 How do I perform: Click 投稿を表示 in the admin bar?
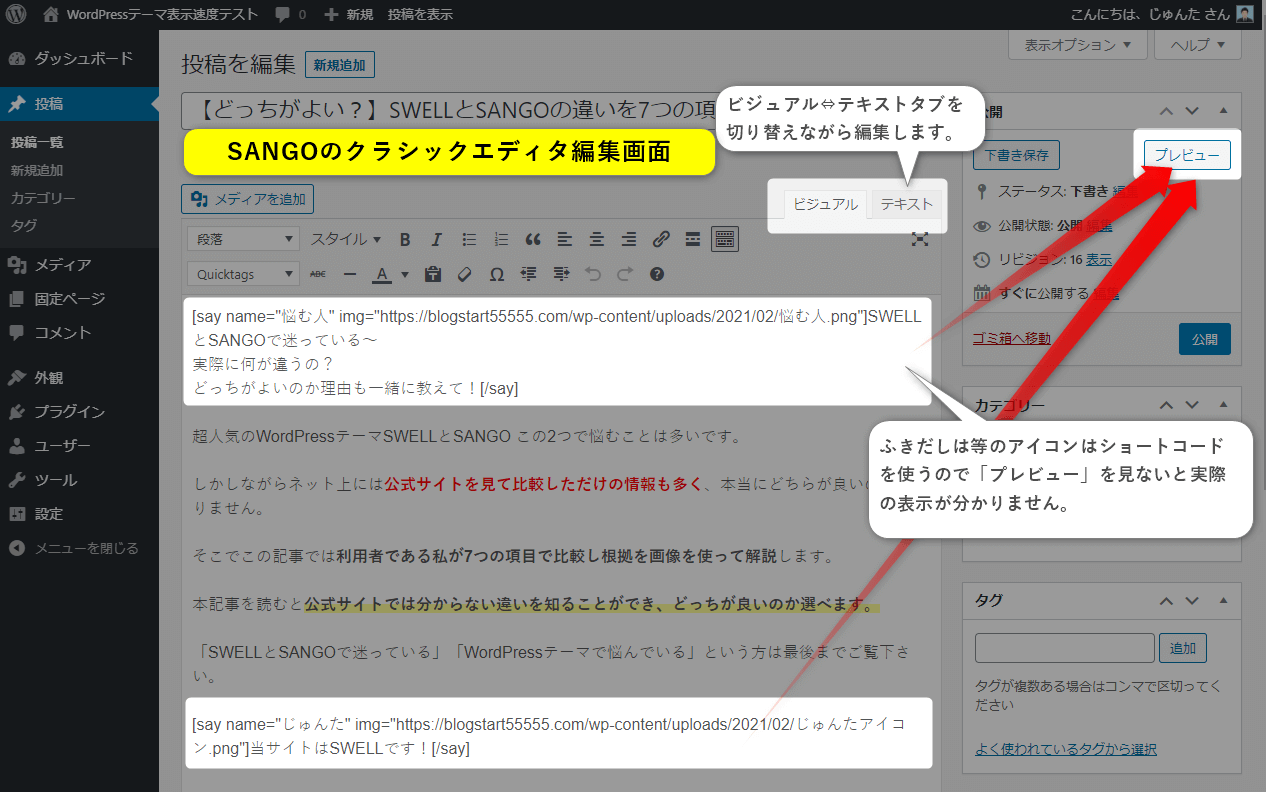(420, 14)
